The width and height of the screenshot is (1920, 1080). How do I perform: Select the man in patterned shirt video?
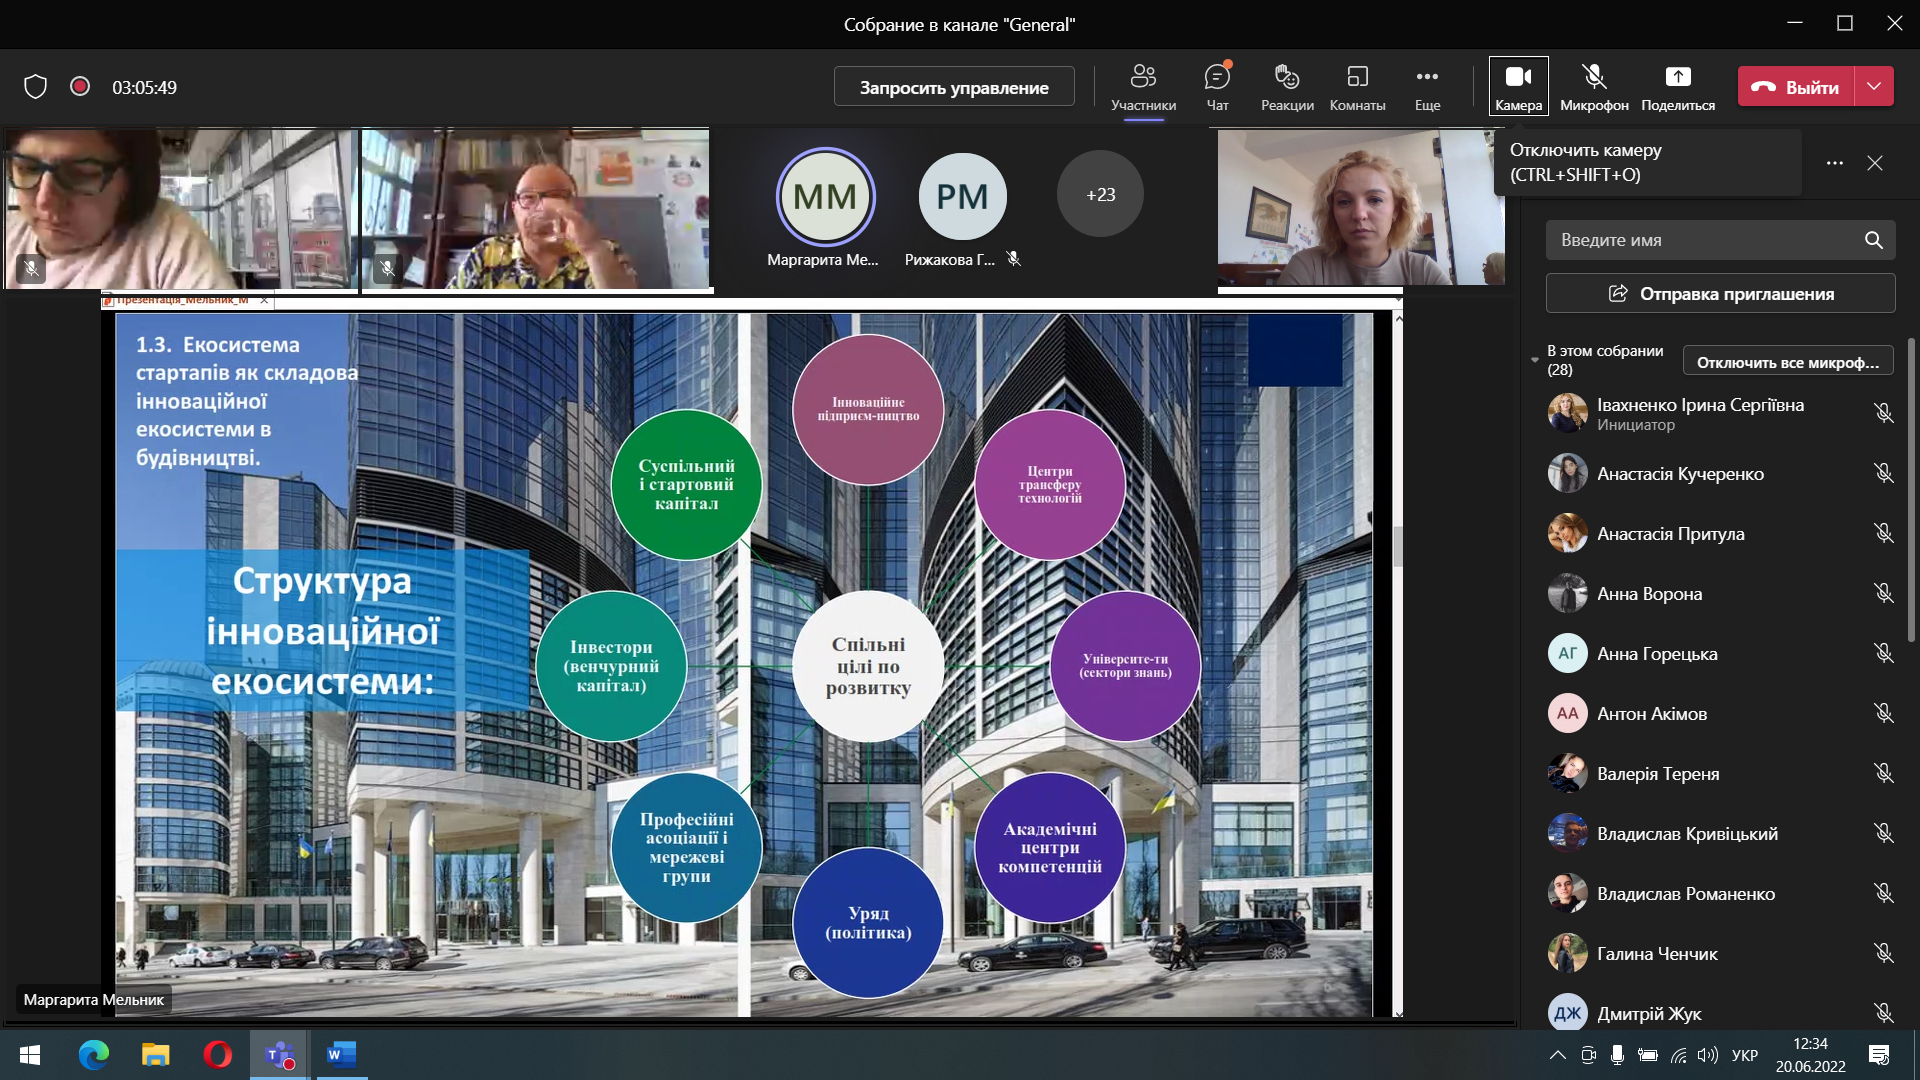coord(536,209)
